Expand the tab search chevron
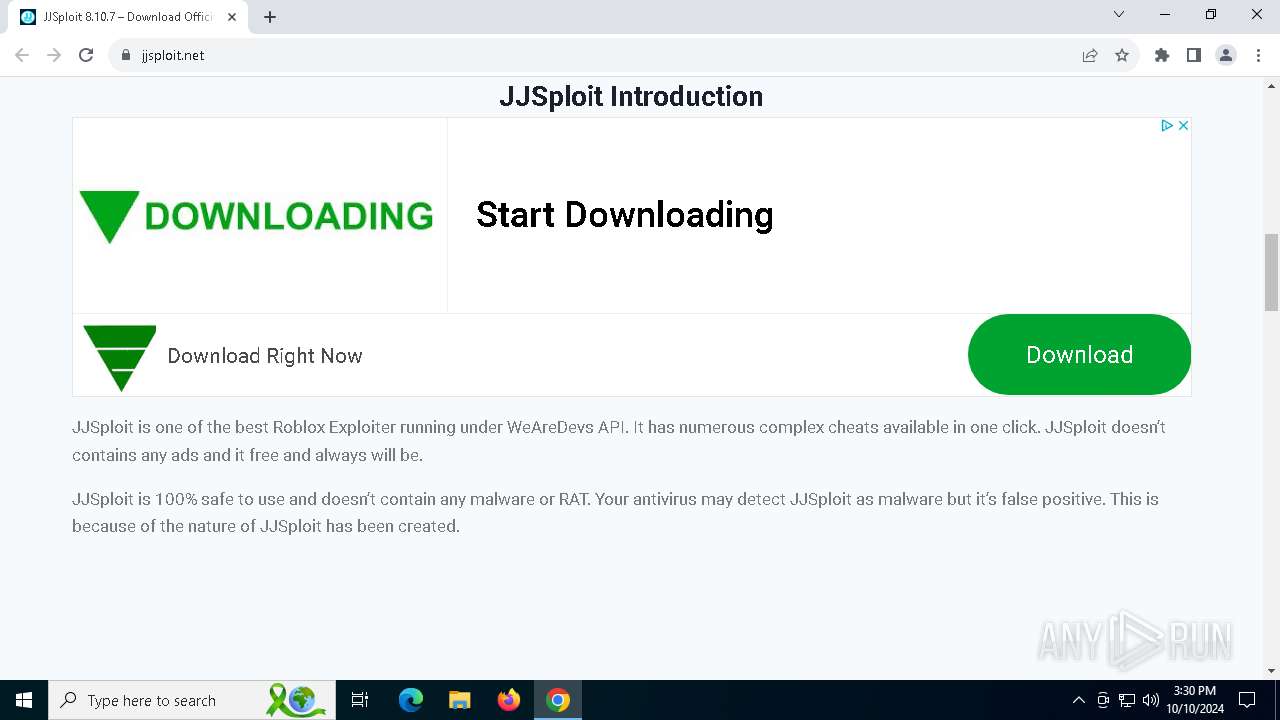 click(x=1119, y=15)
